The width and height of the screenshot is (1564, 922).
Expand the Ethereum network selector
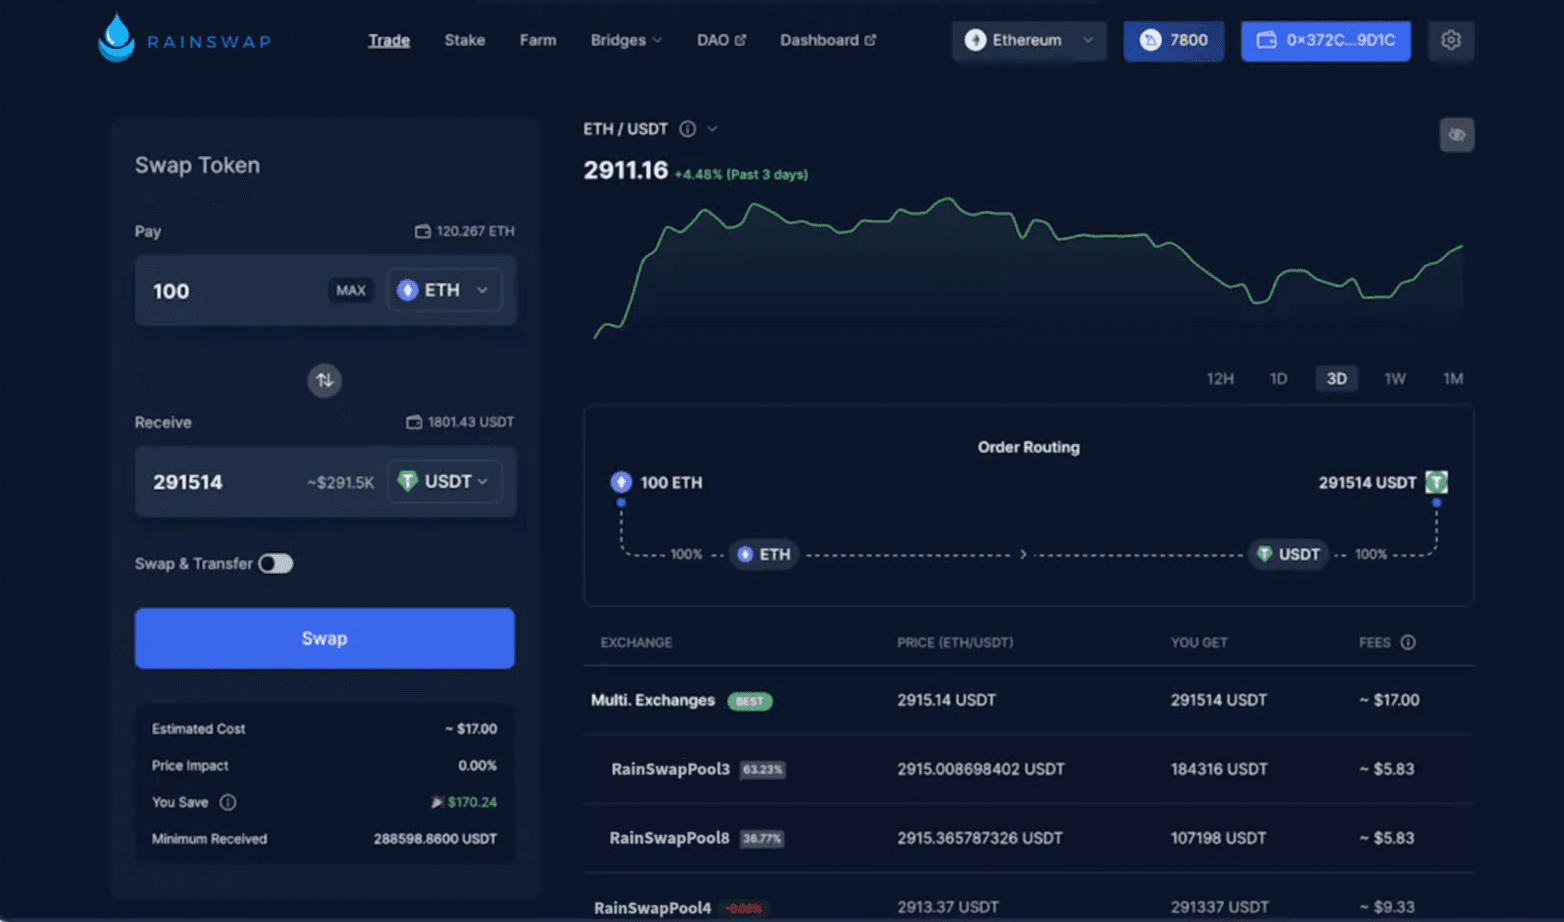point(1028,40)
